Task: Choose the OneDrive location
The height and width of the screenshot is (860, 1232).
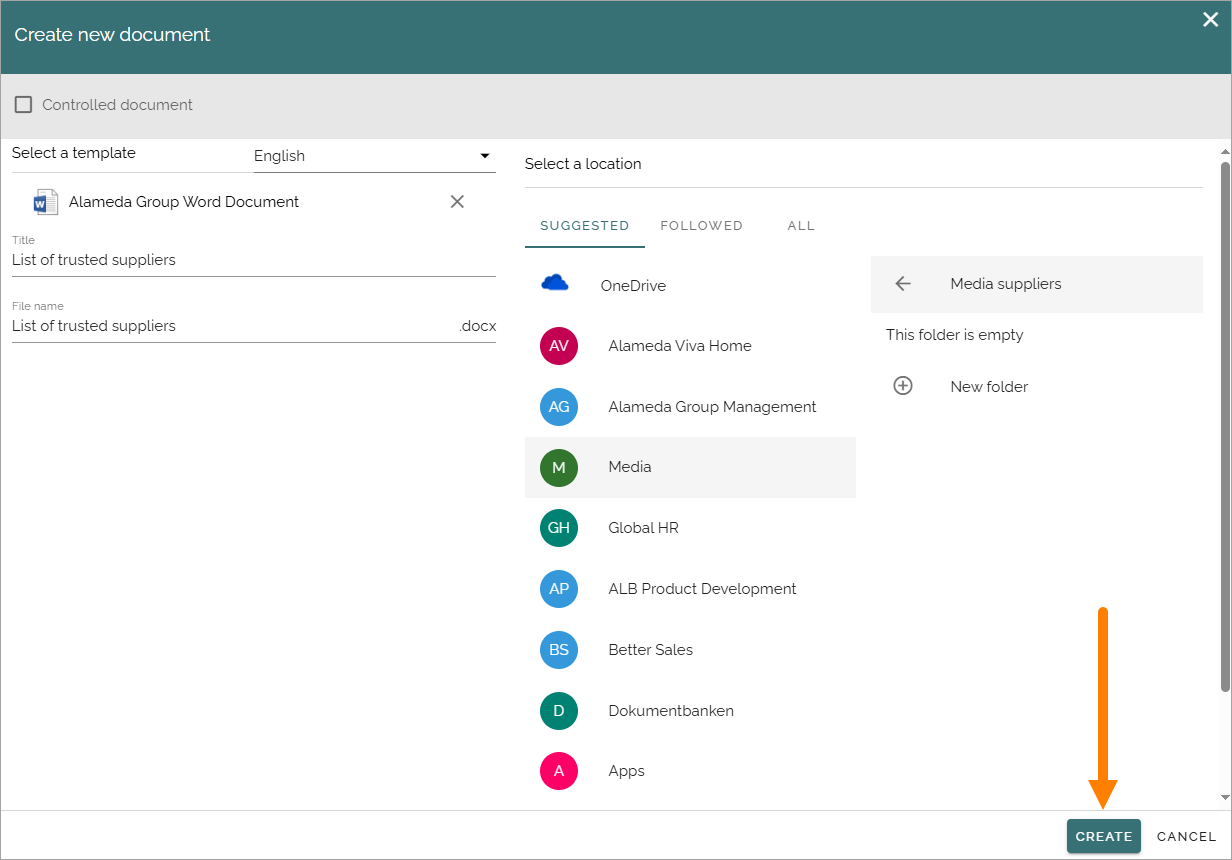Action: pos(690,285)
